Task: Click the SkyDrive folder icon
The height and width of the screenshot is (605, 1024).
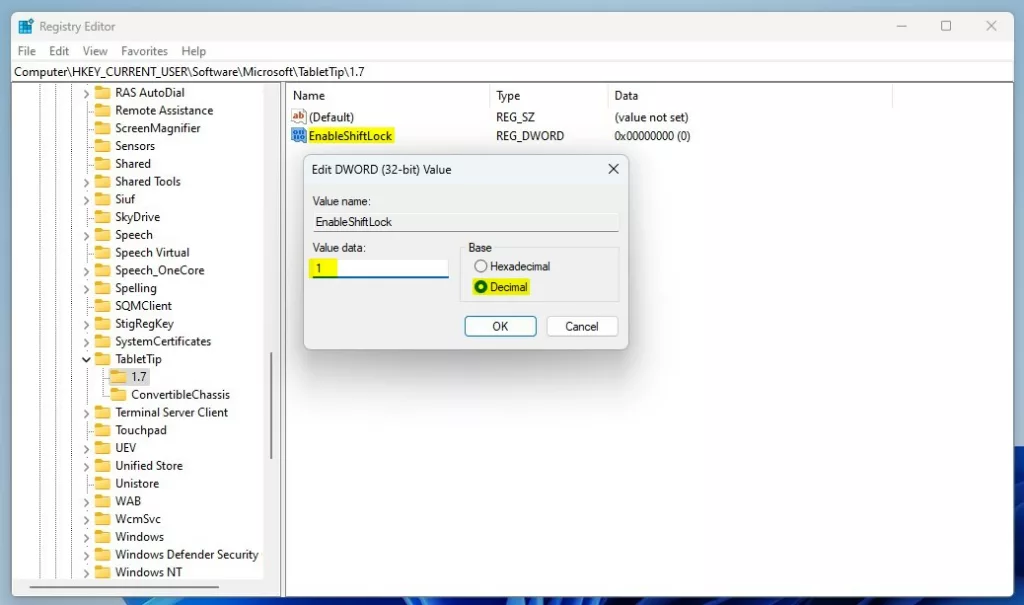Action: tap(103, 216)
